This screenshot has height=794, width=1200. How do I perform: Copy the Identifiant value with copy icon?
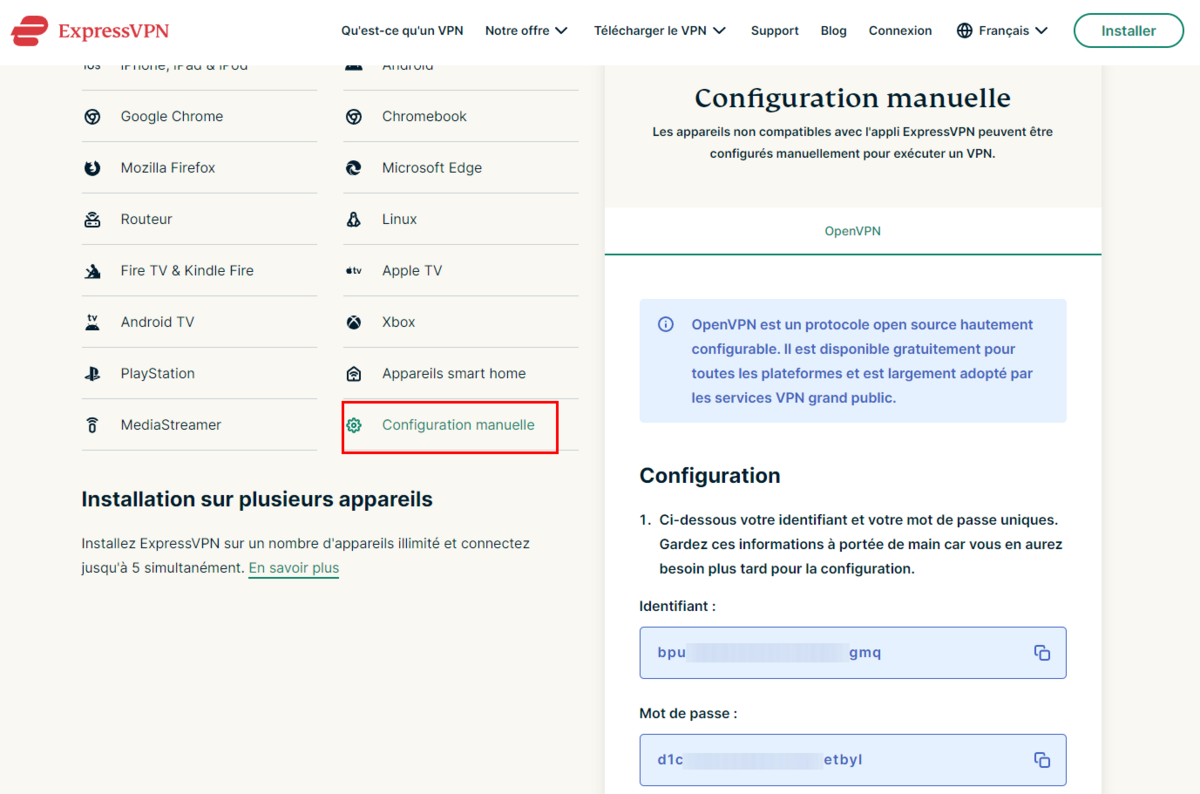1042,653
